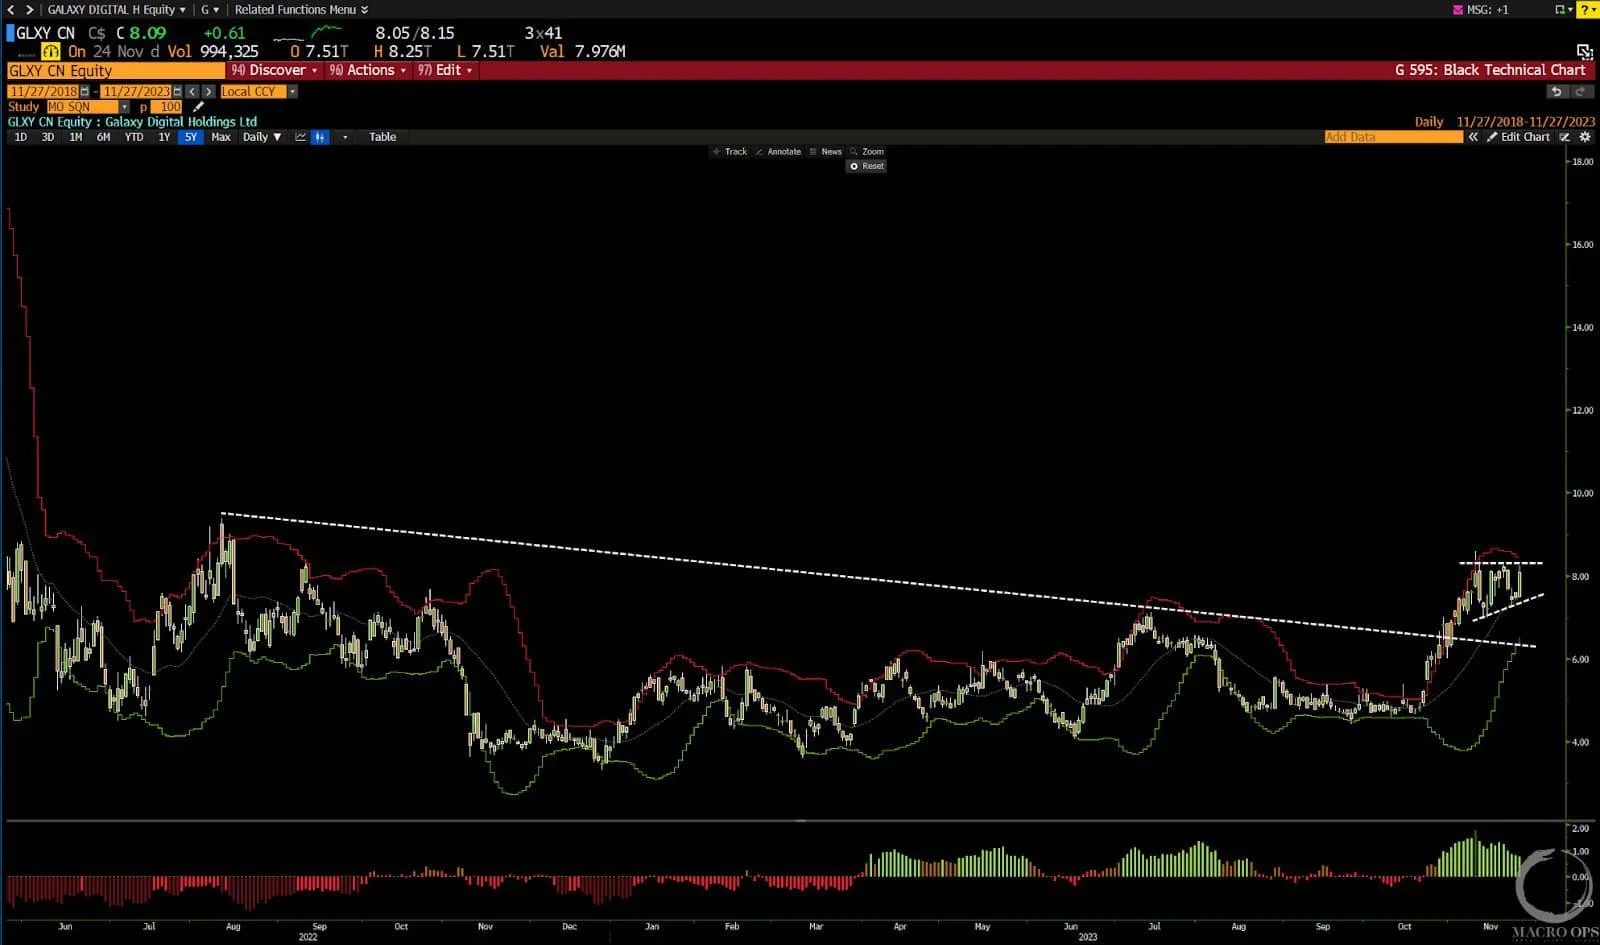This screenshot has width=1600, height=945.
Task: Open the 96) Actions menu
Action: point(367,70)
